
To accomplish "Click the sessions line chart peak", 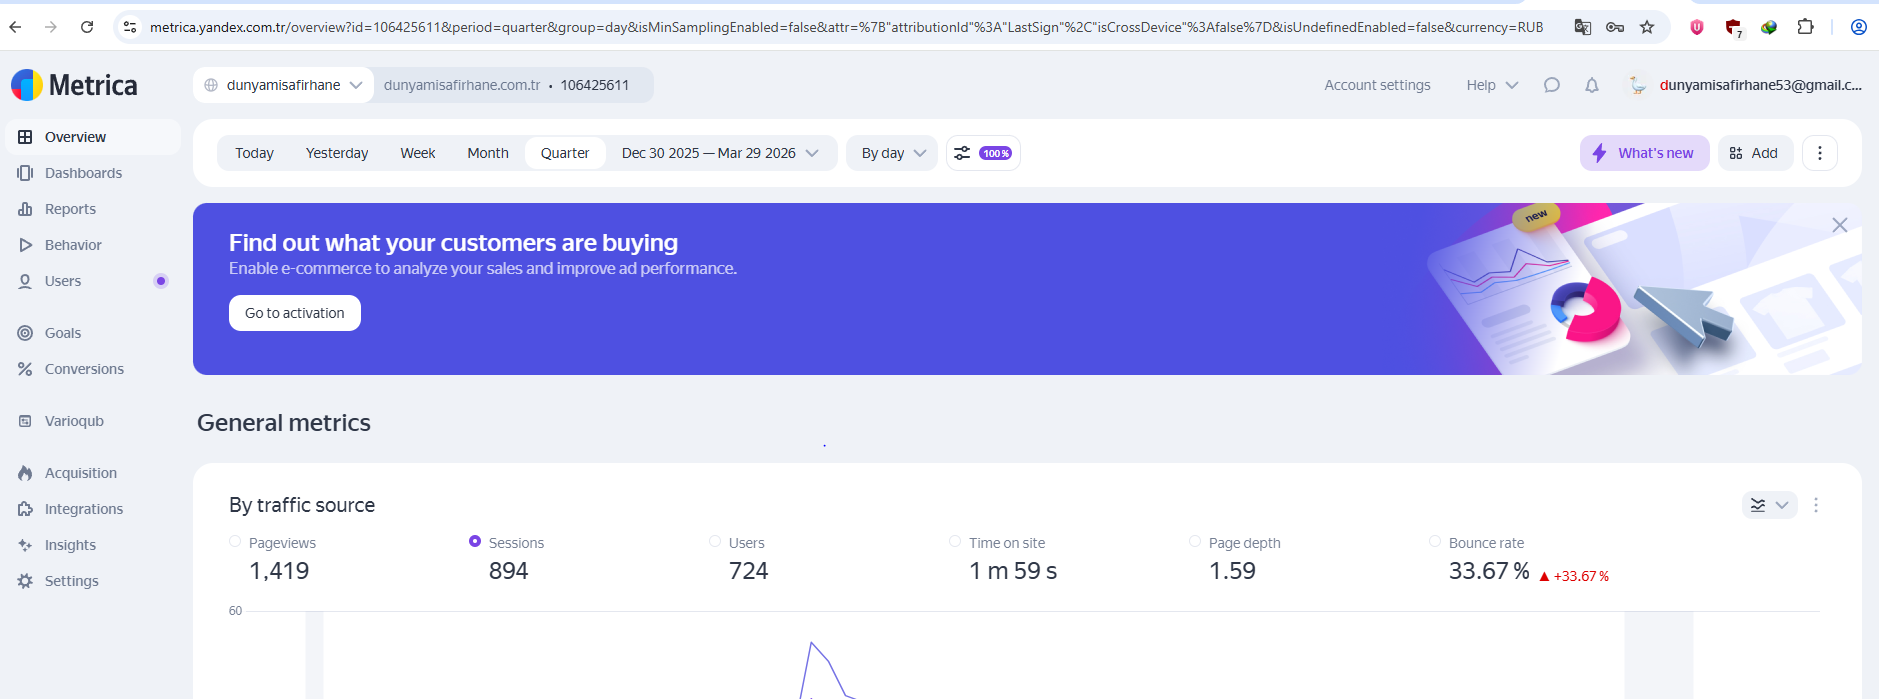I will [x=811, y=643].
